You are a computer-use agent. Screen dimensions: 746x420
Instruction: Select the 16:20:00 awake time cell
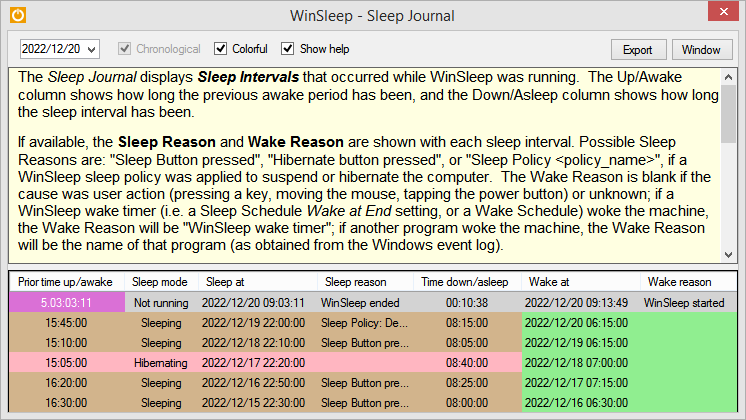tap(67, 382)
